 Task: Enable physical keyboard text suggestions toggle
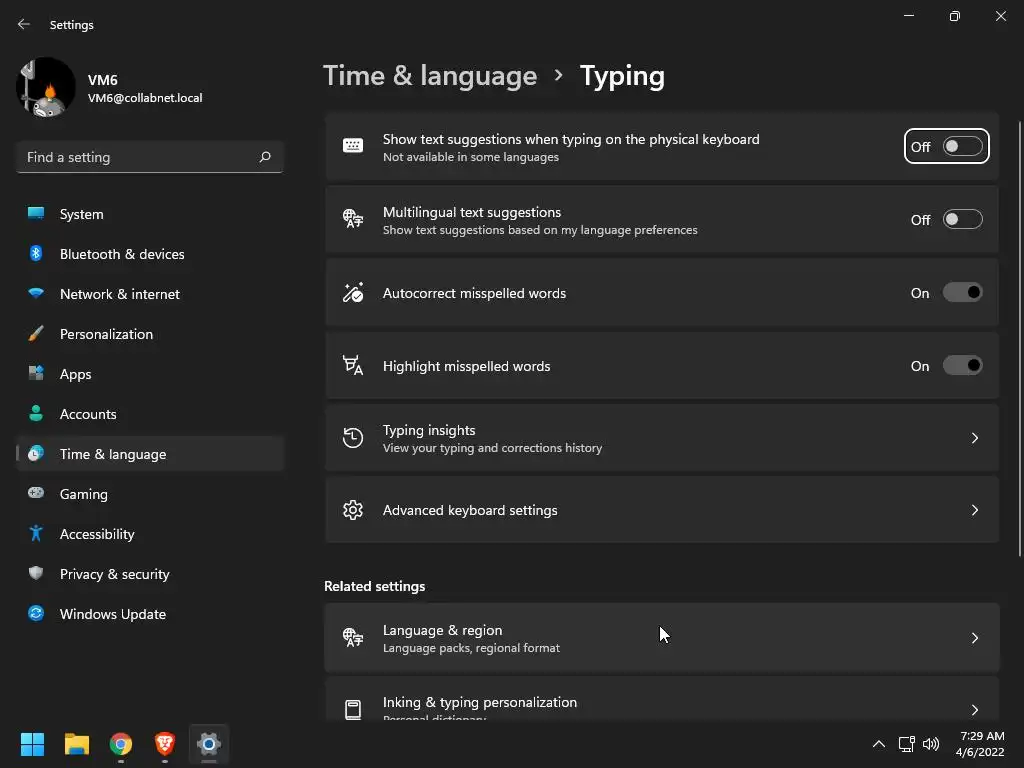962,147
